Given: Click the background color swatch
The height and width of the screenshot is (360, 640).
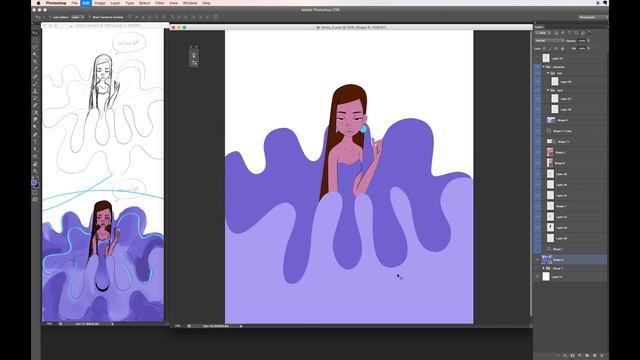Looking at the screenshot, I should [37, 185].
